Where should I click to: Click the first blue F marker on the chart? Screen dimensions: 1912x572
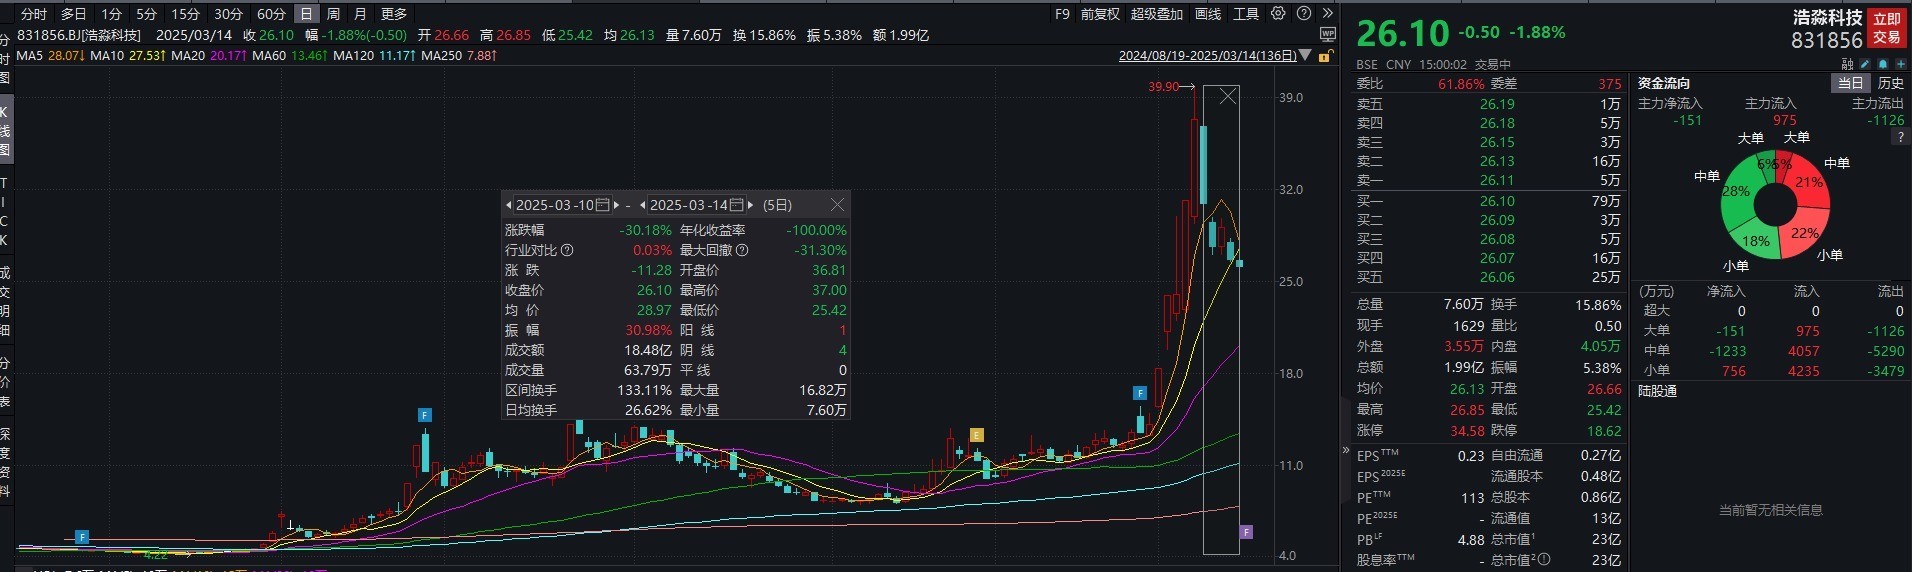82,537
